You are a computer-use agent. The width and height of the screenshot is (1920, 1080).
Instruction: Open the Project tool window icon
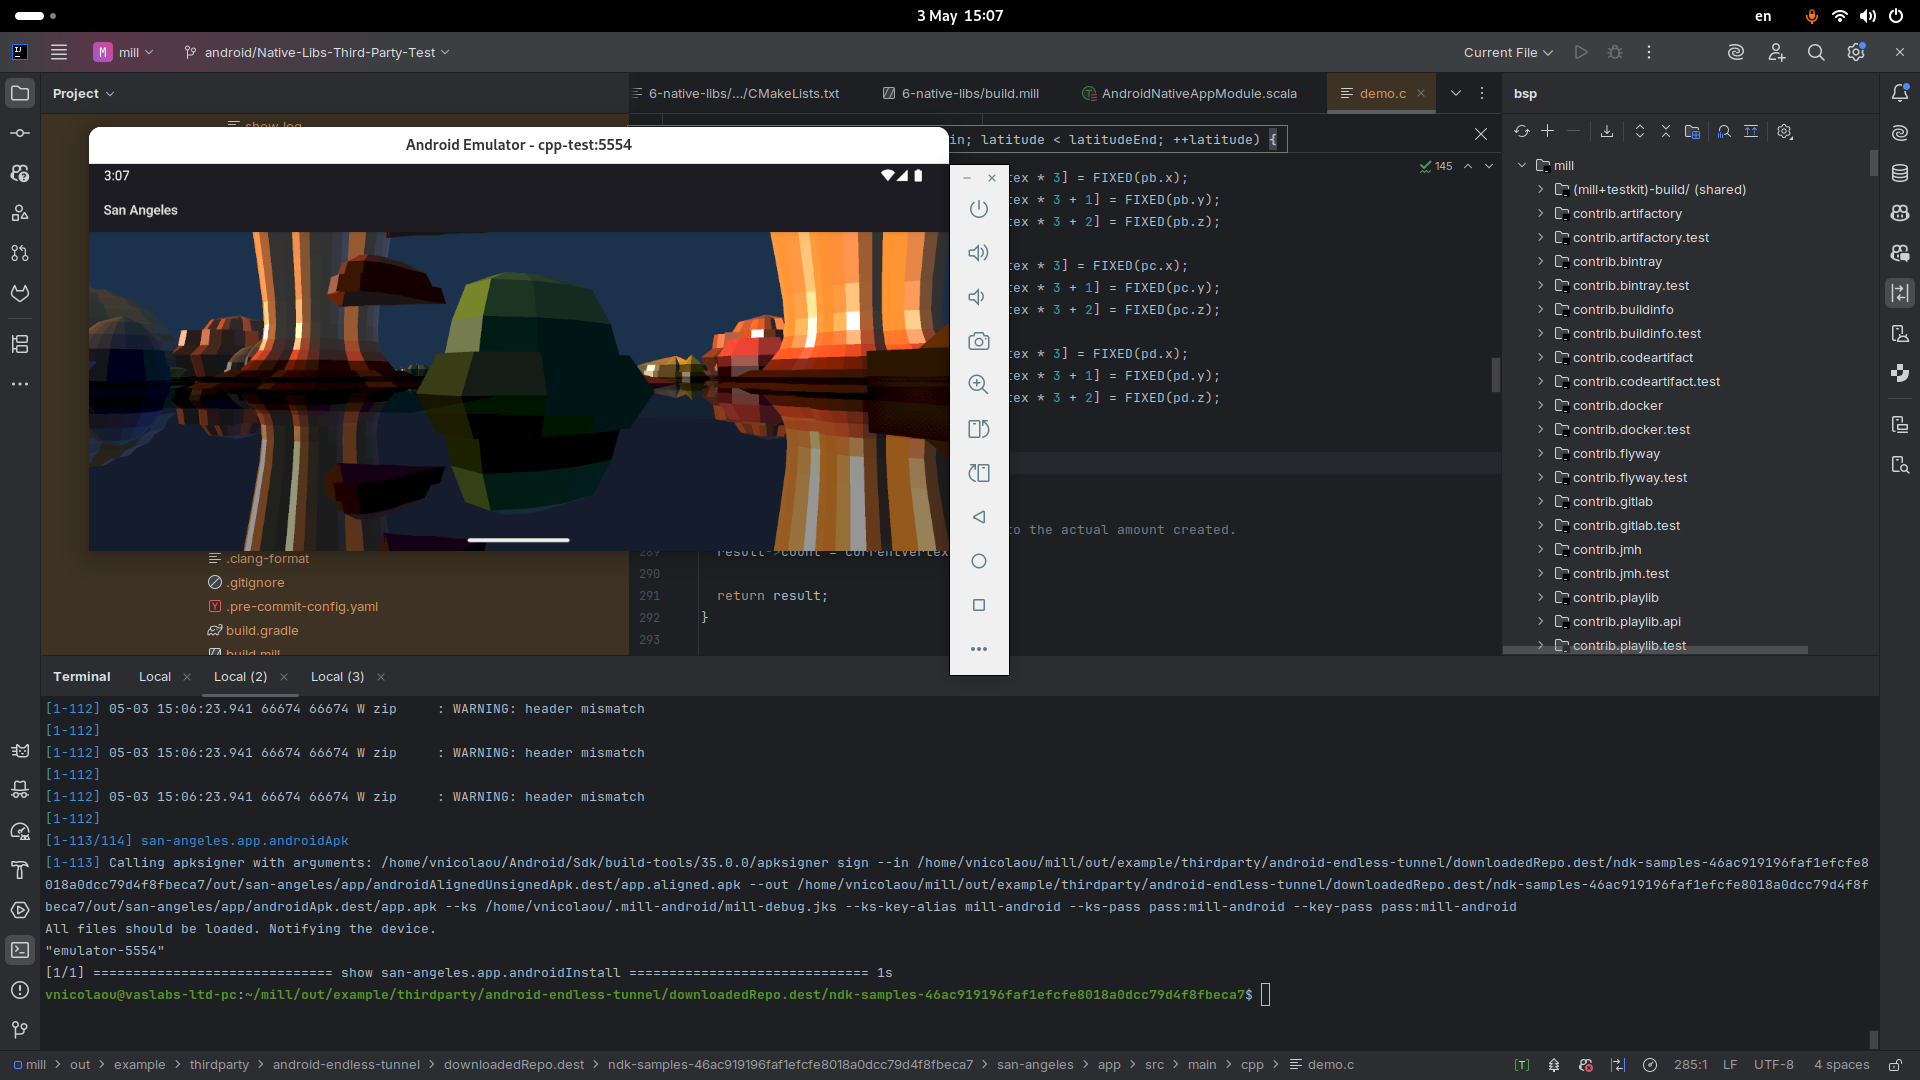(20, 93)
